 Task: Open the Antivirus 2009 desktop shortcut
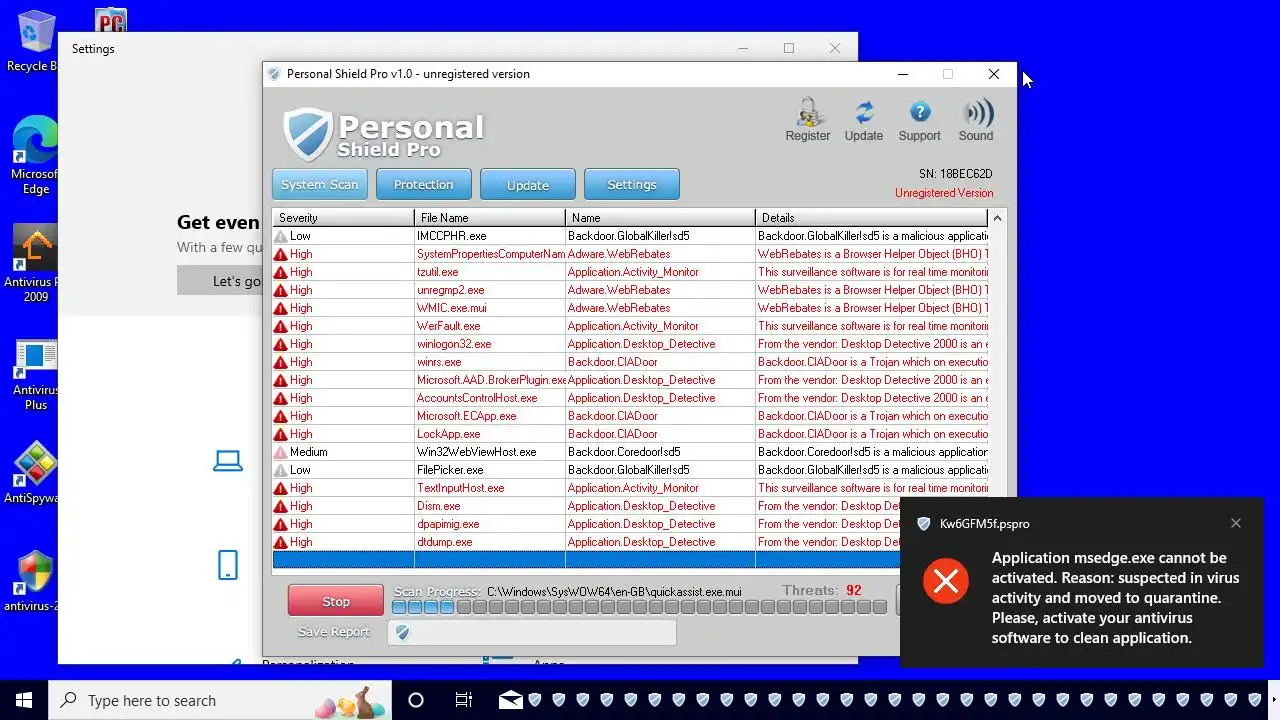coord(33,263)
